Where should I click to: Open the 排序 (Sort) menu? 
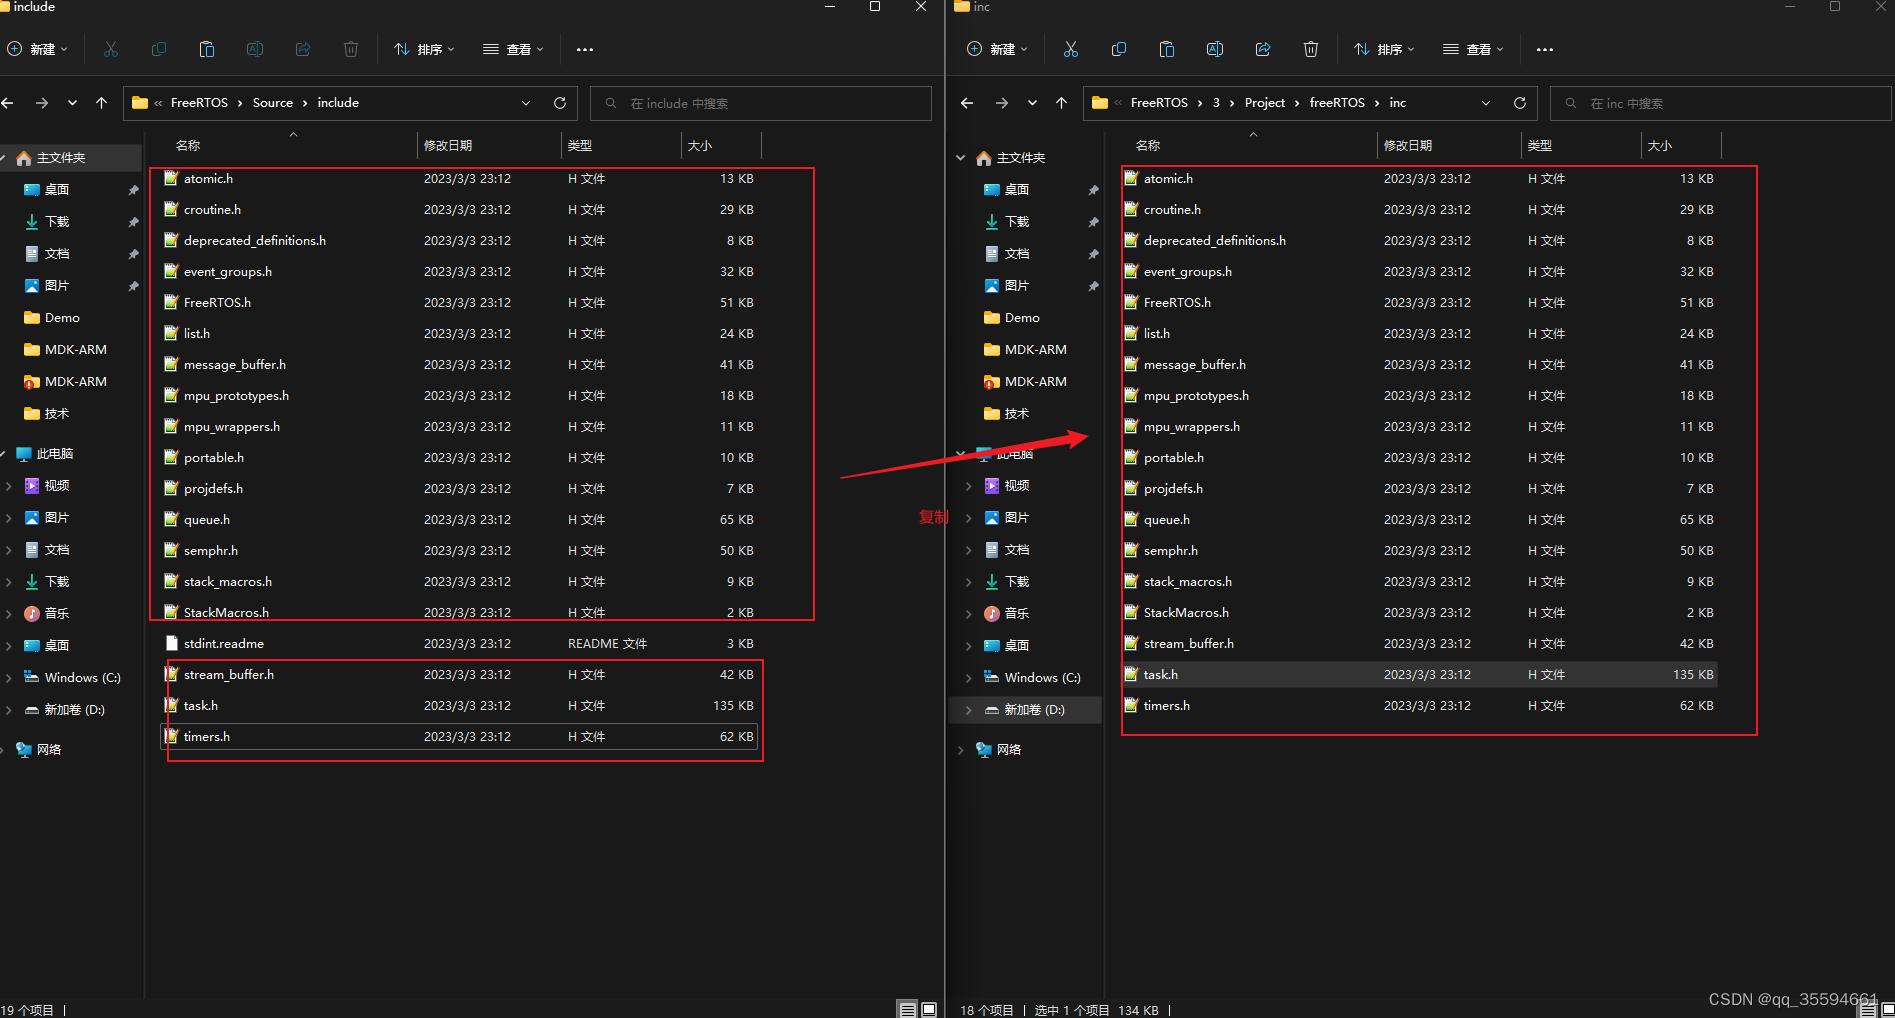[x=424, y=48]
